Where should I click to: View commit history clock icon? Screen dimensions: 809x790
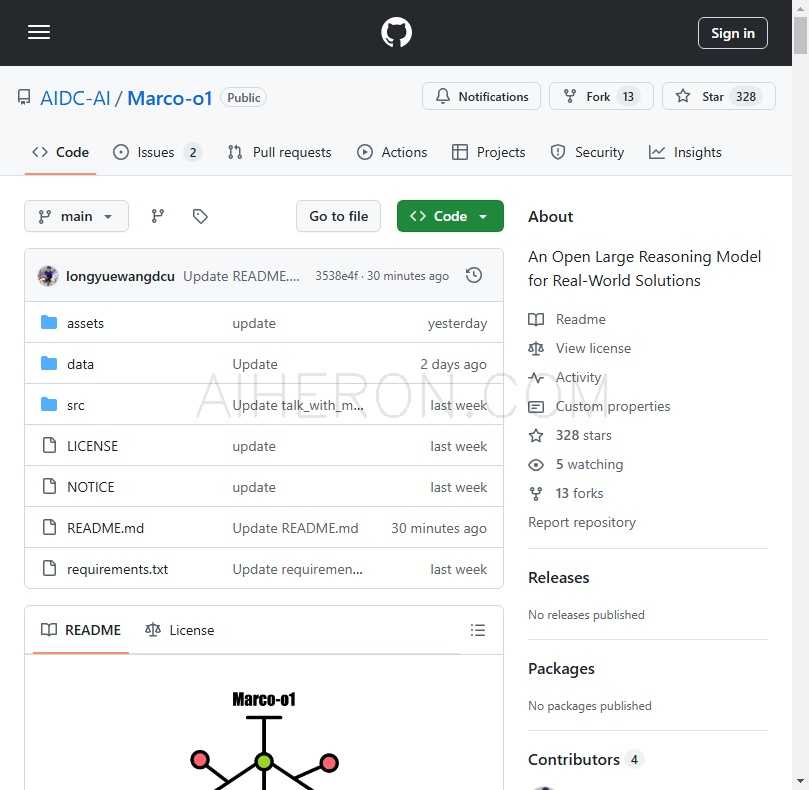tap(474, 276)
